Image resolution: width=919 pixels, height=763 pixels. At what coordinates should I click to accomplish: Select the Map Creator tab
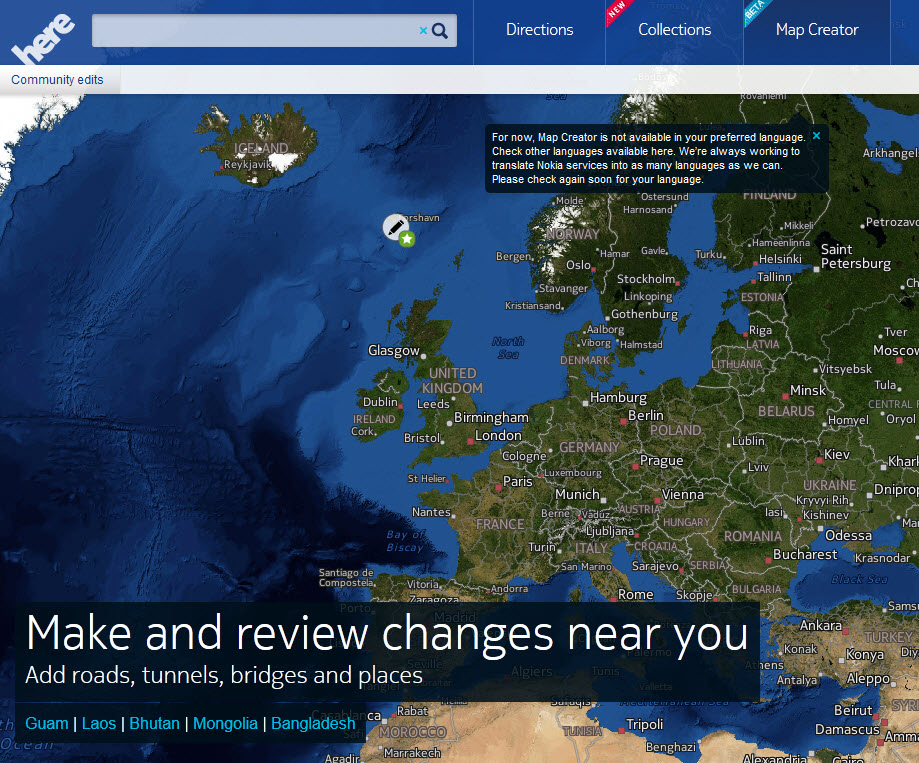(x=817, y=30)
